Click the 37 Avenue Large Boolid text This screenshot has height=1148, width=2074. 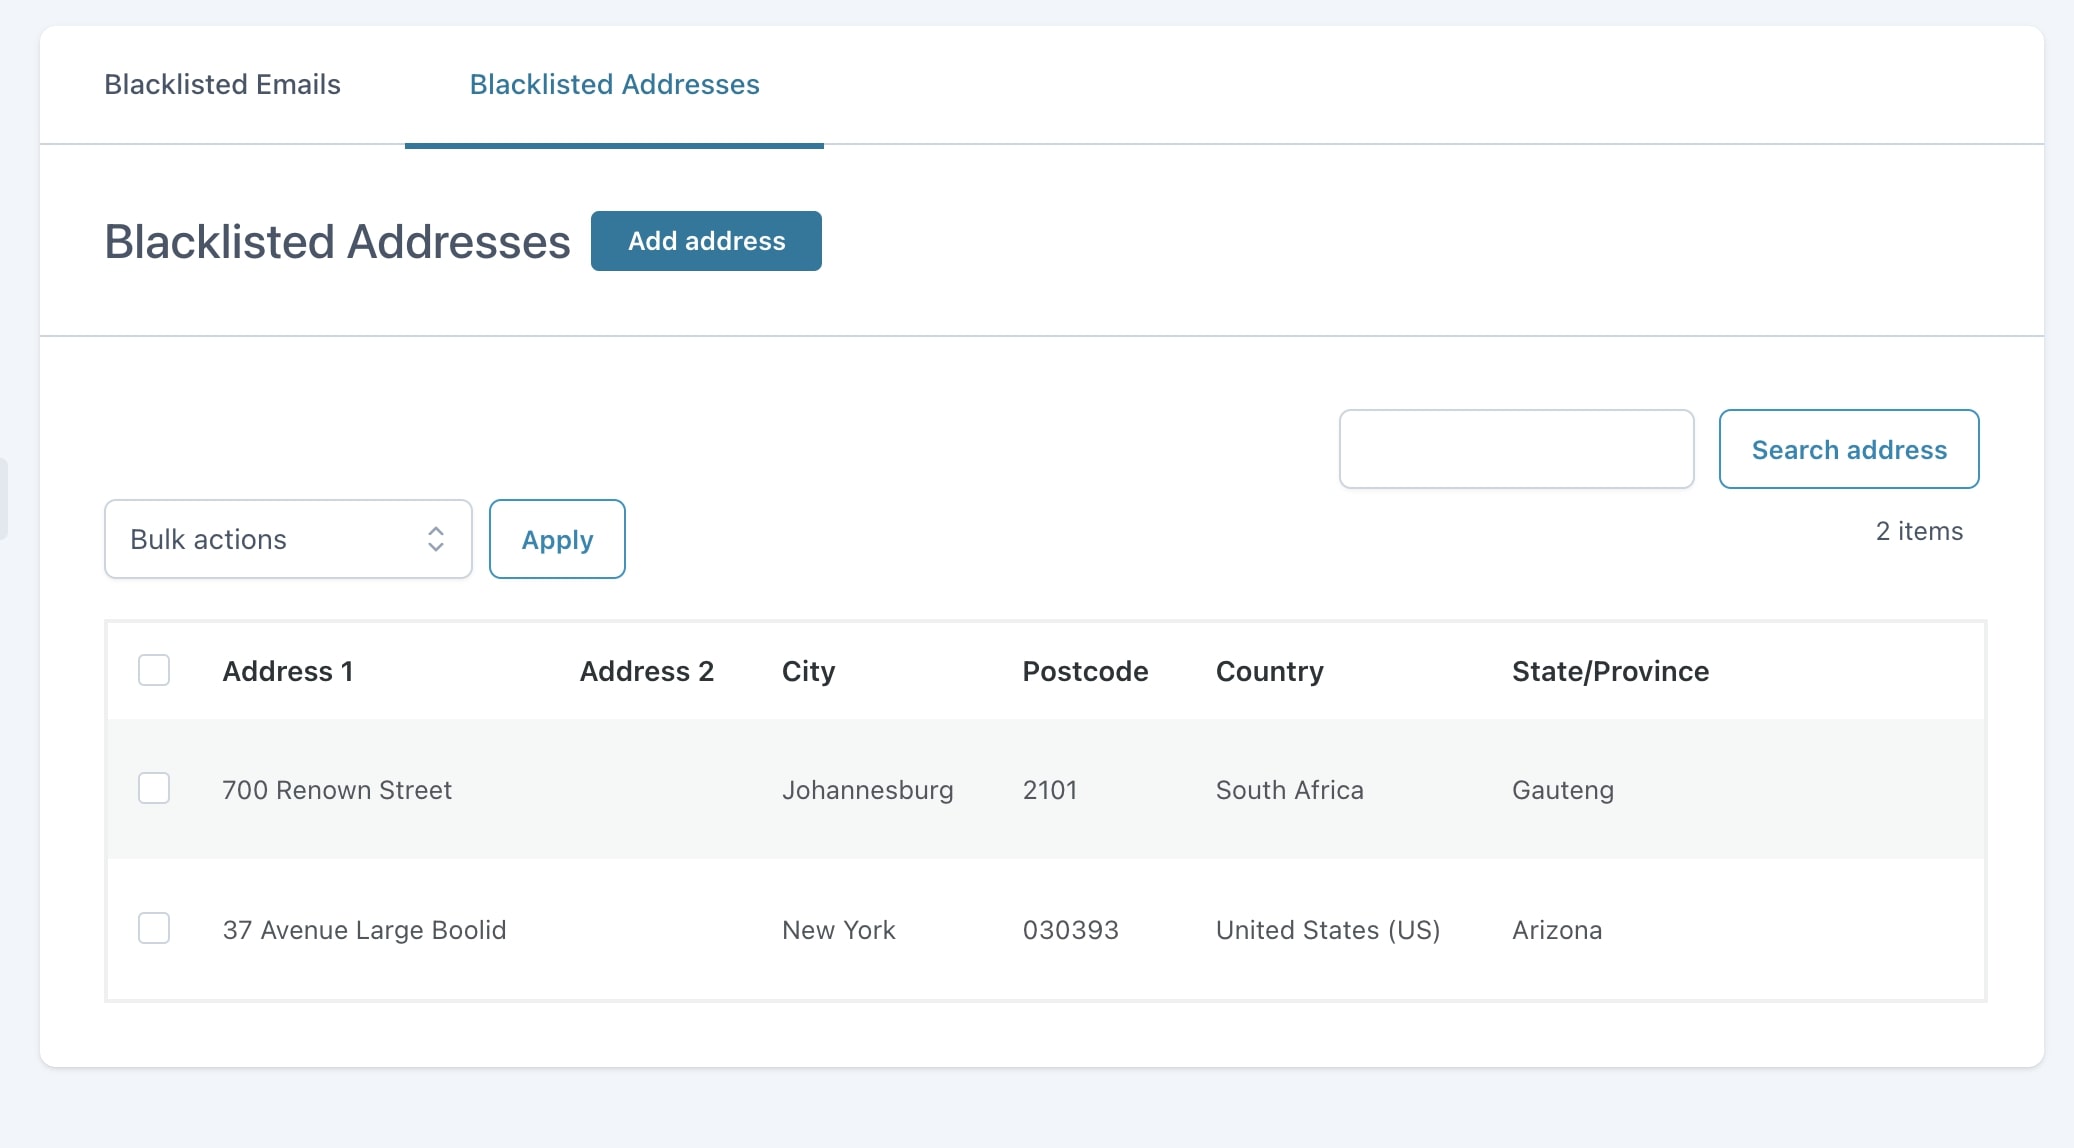pyautogui.click(x=364, y=930)
